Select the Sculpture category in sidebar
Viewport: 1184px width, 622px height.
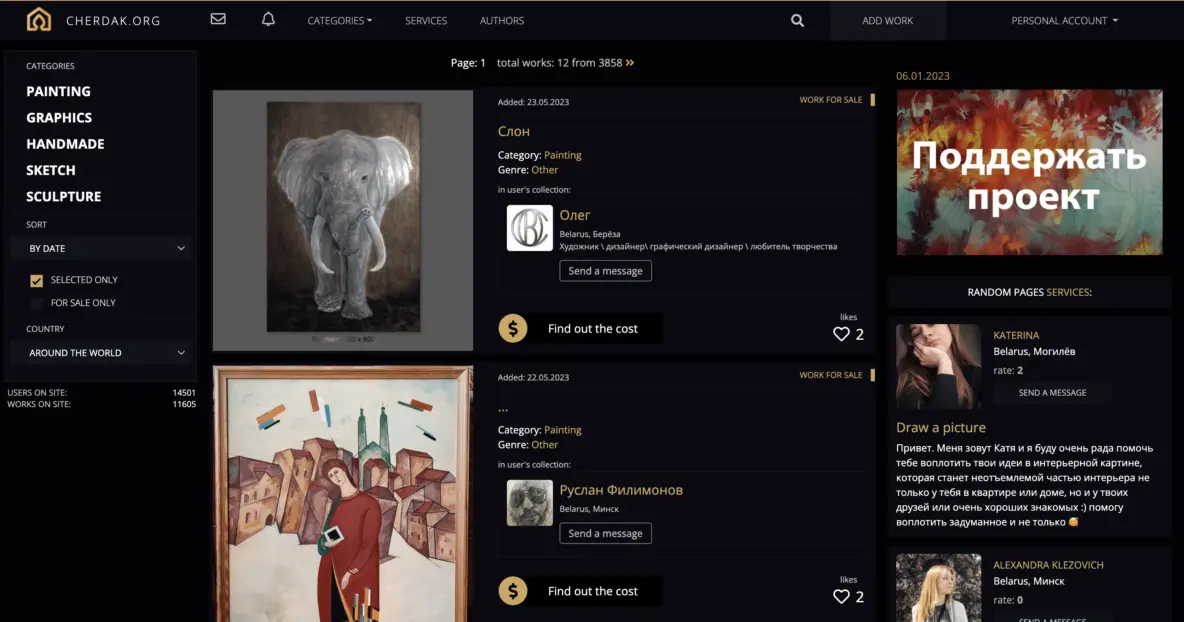(x=63, y=197)
